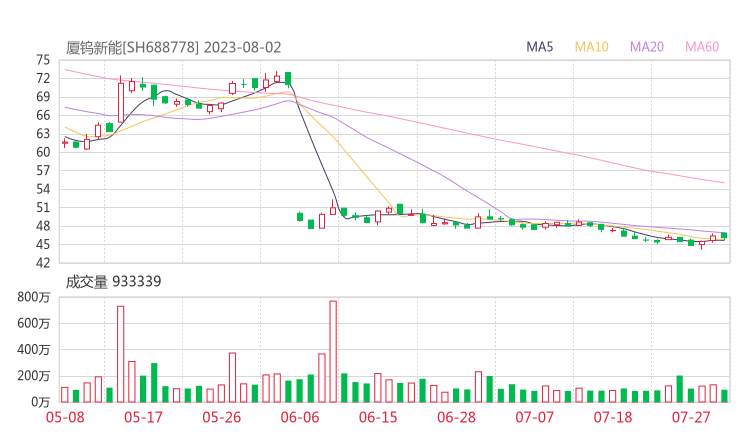The image size is (740, 440).
Task: Click the 72 price axis label
Action: [43, 78]
